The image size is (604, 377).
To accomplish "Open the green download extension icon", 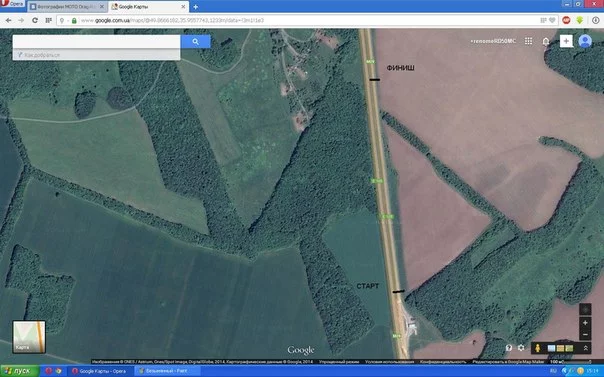I will coord(580,20).
